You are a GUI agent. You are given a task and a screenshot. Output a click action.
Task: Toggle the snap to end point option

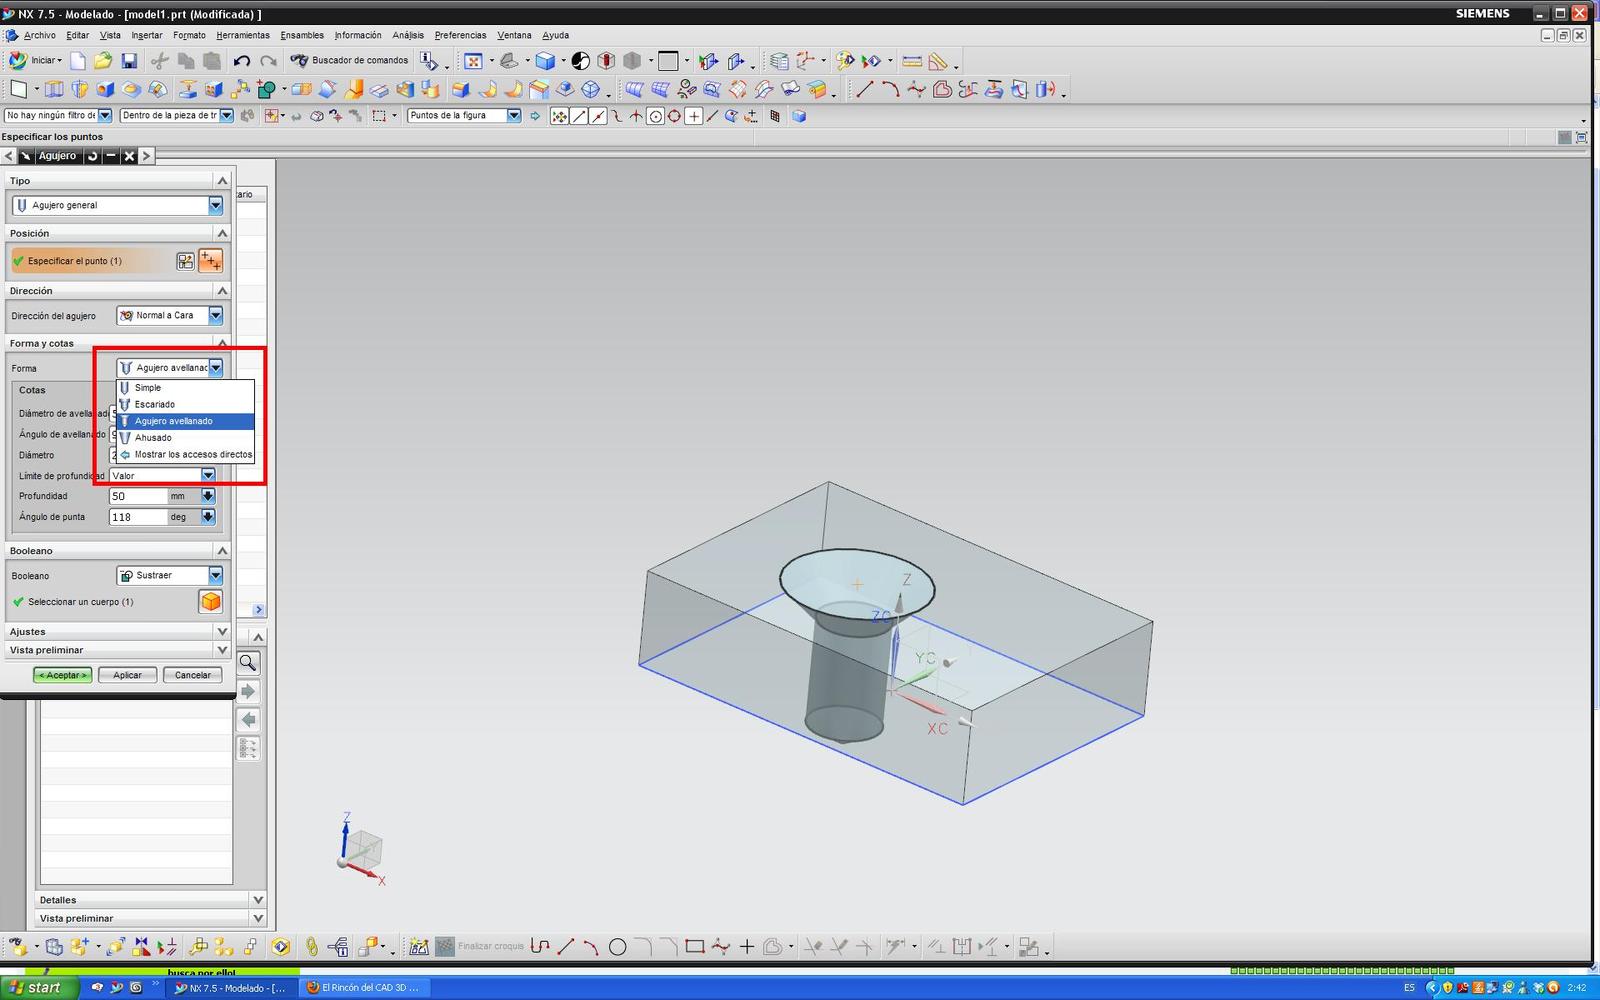point(579,116)
